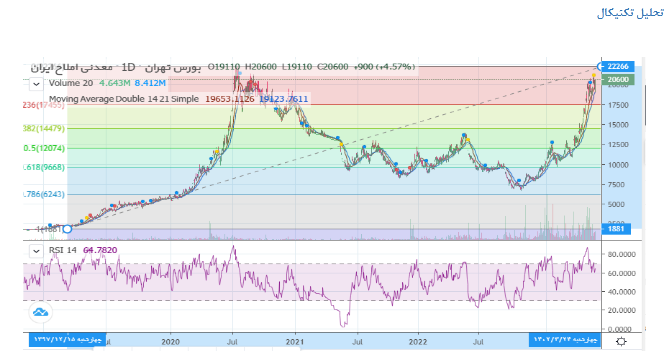Click the 22266 price label
Screen dimensions: 671x360
[x=618, y=66]
